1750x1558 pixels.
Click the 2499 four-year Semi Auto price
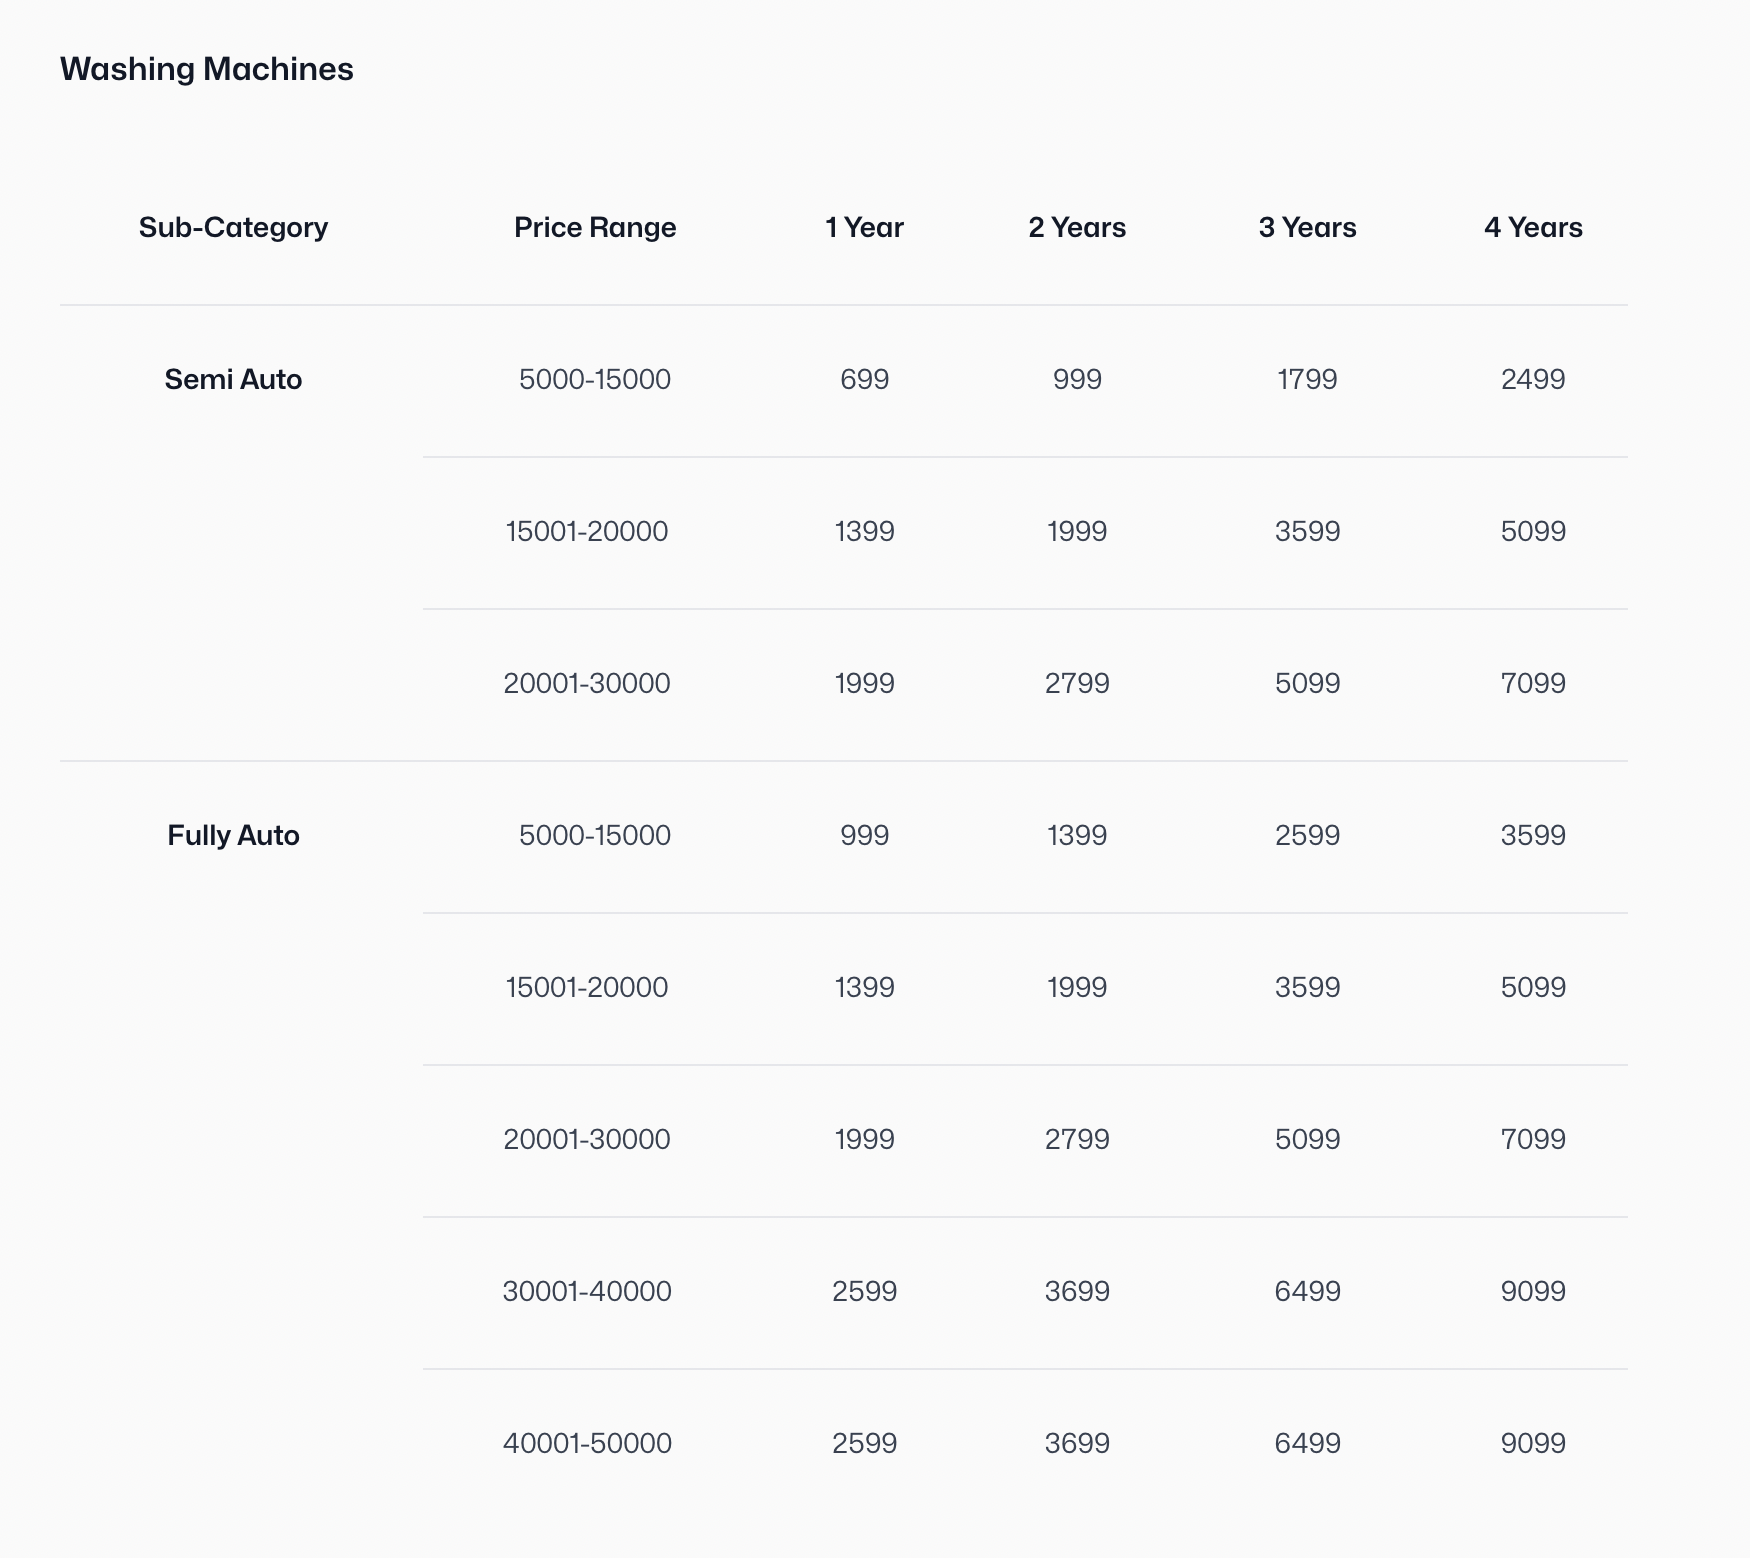tap(1534, 380)
